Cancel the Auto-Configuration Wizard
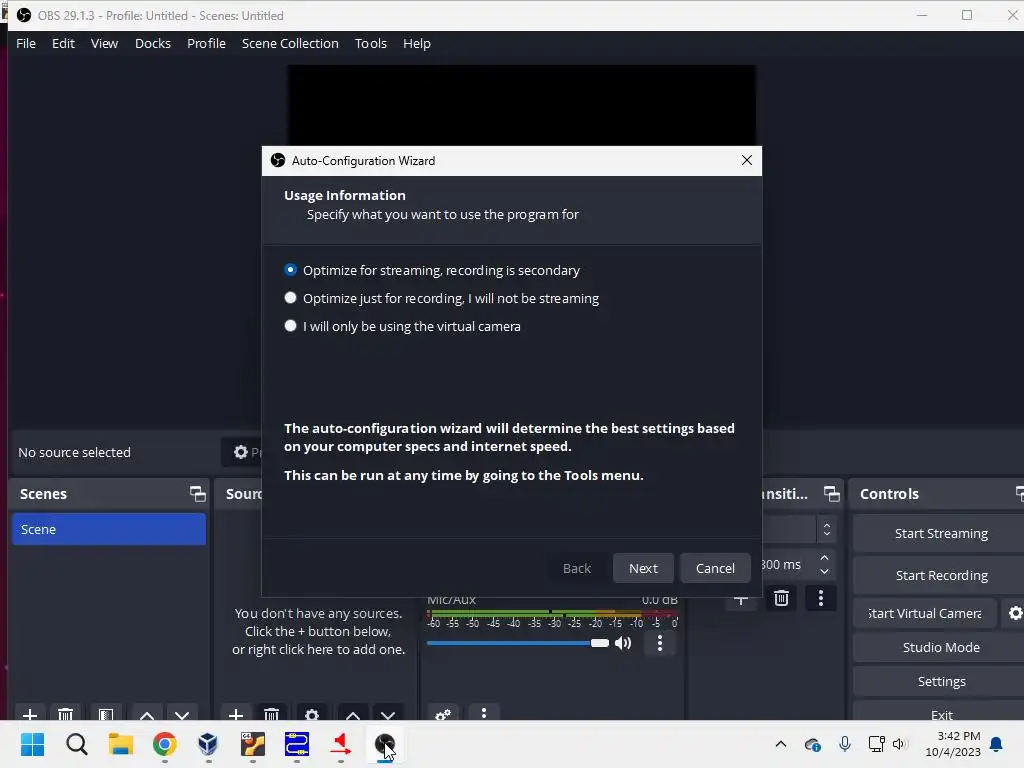1024x768 pixels. click(x=715, y=568)
